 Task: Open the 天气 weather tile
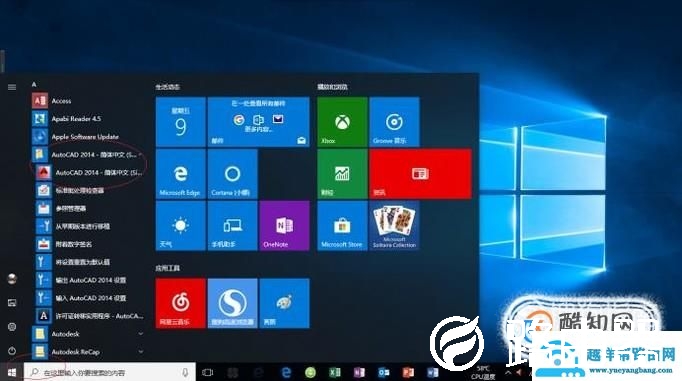(181, 226)
